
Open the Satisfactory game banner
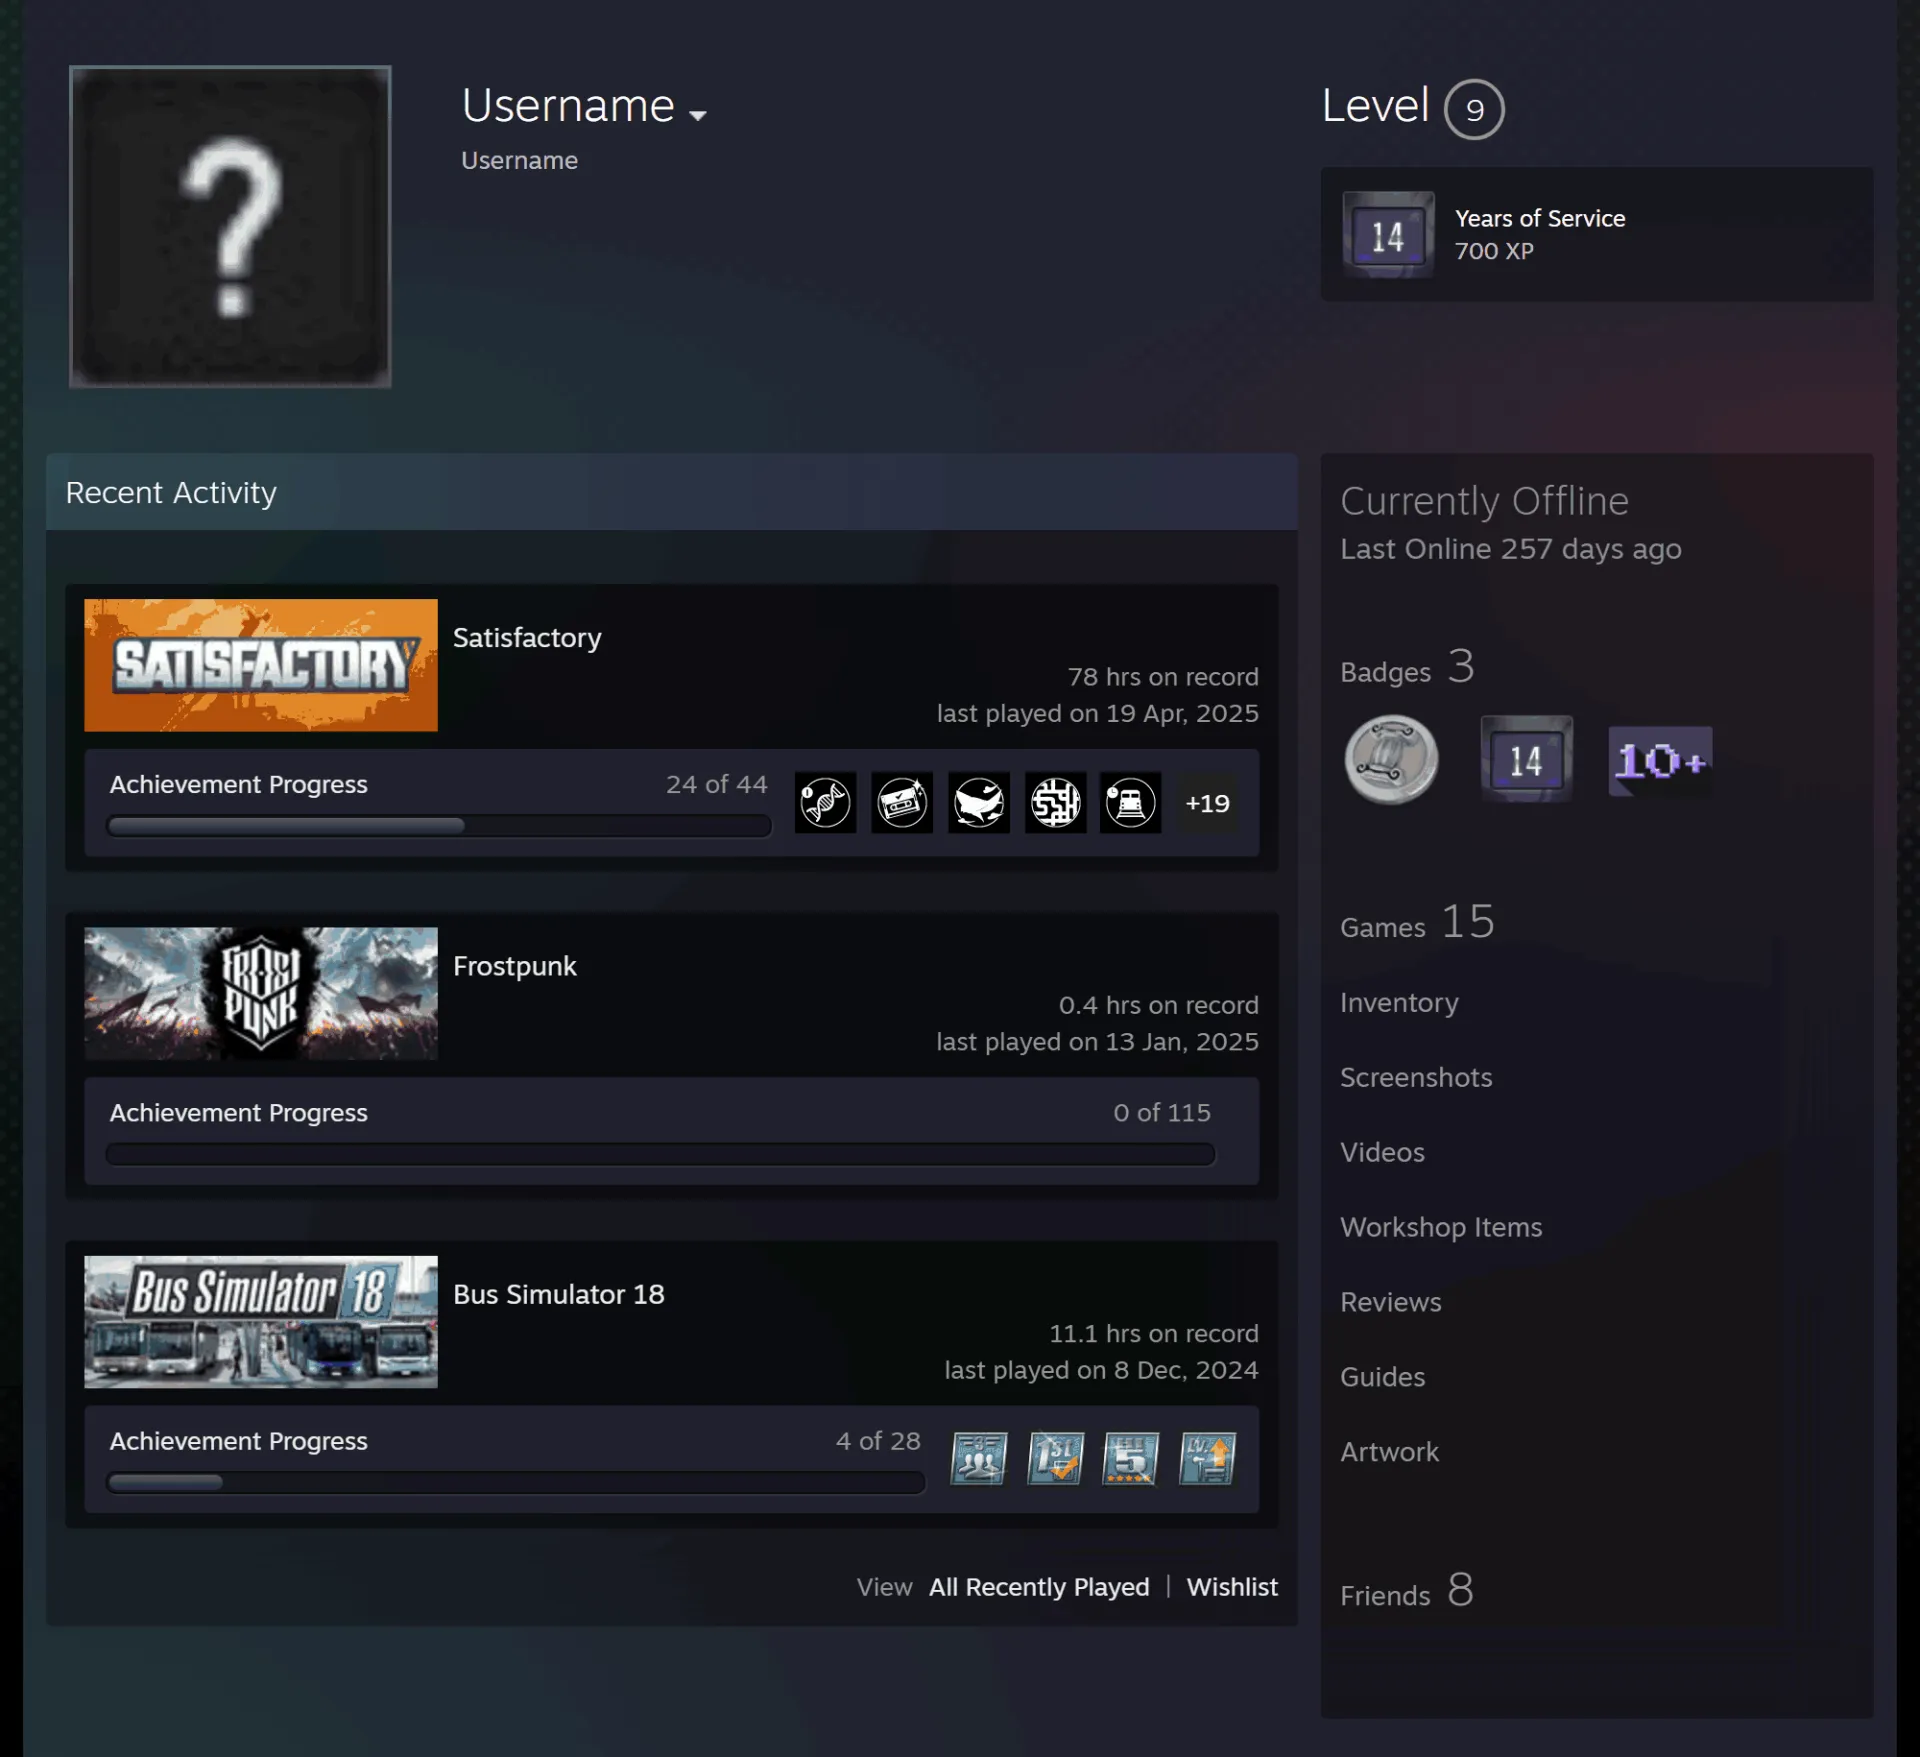[x=261, y=665]
